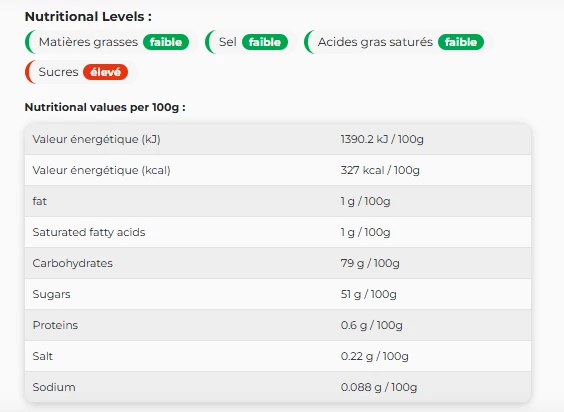Click the green 'faible' badge for Matières grasses
564x412 pixels.
coord(166,42)
